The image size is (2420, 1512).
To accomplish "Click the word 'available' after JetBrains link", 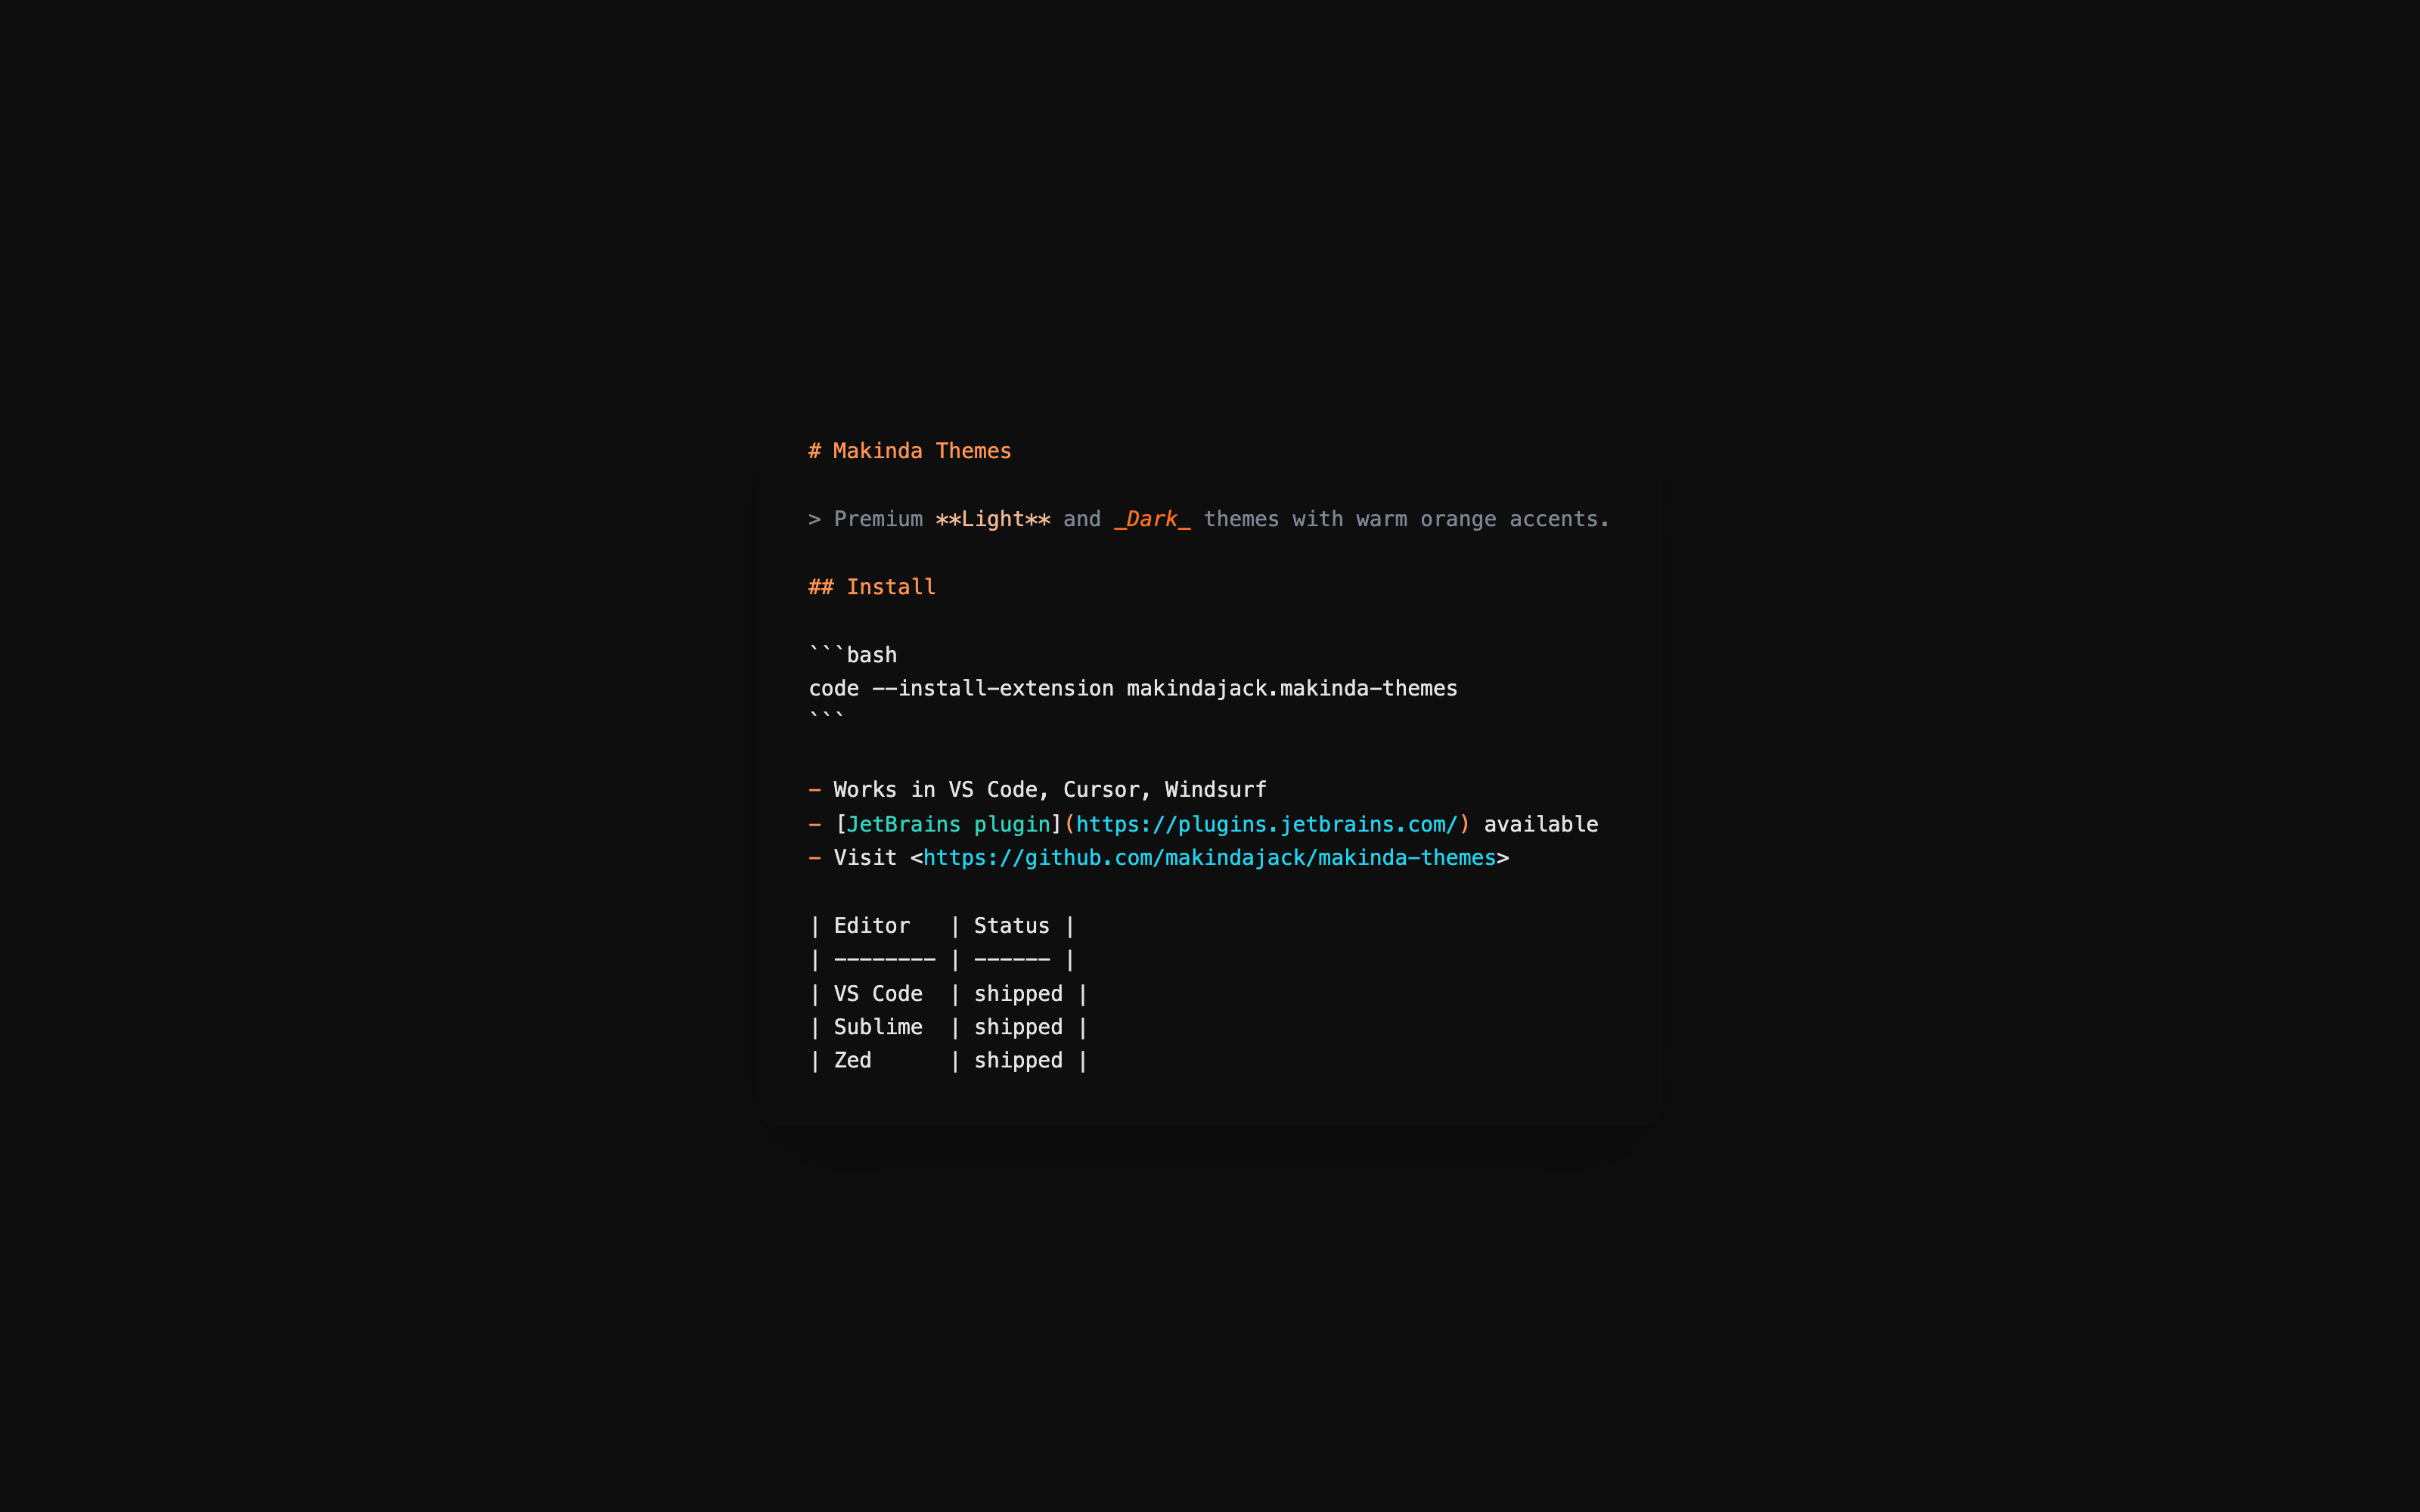I will pos(1541,824).
